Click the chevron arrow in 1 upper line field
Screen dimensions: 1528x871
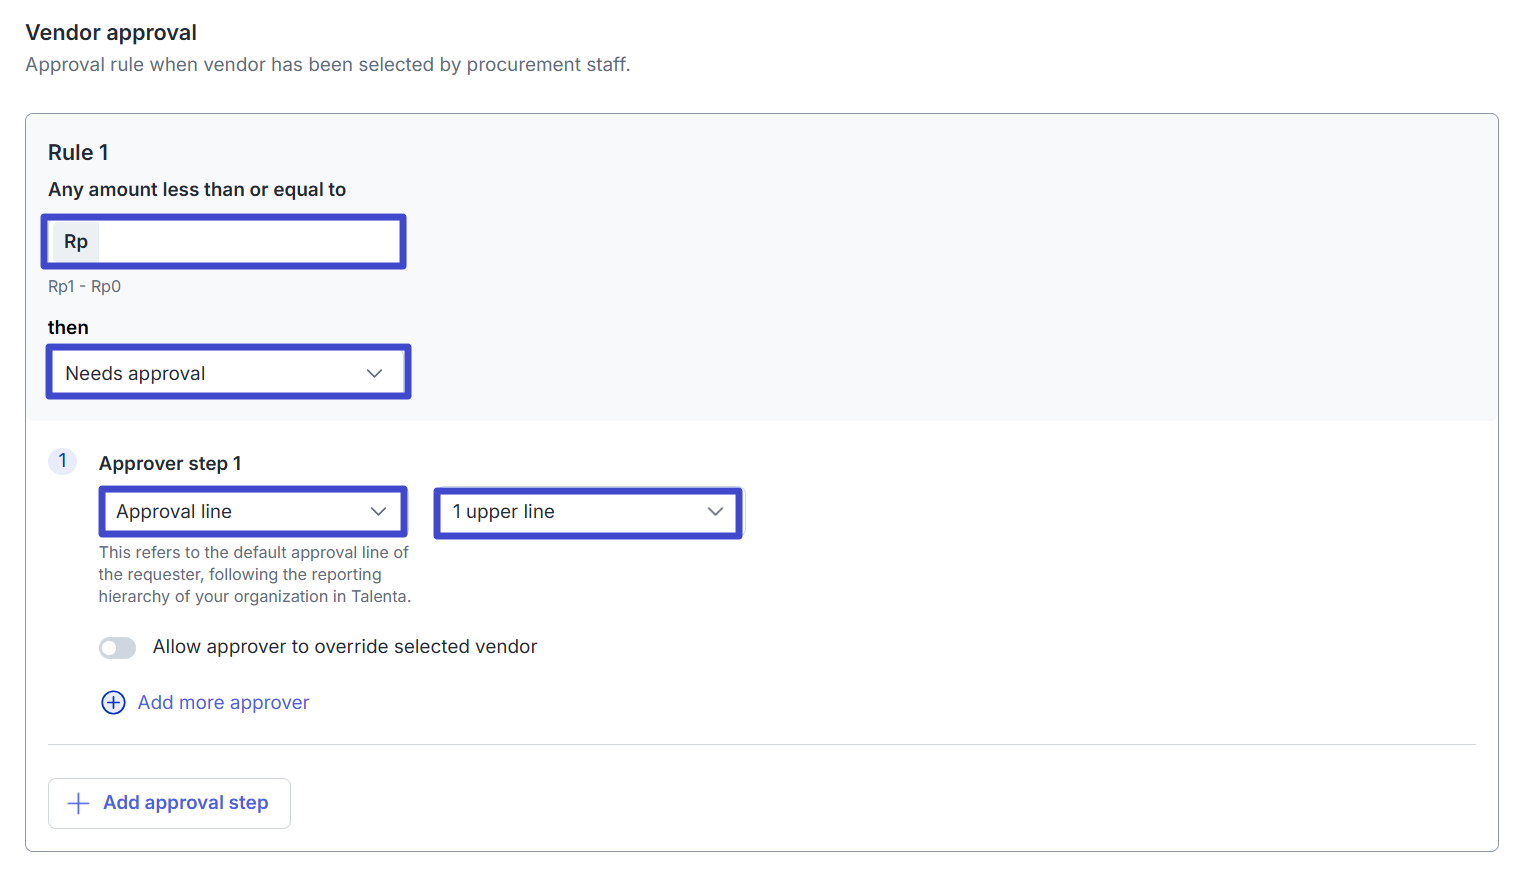point(715,512)
